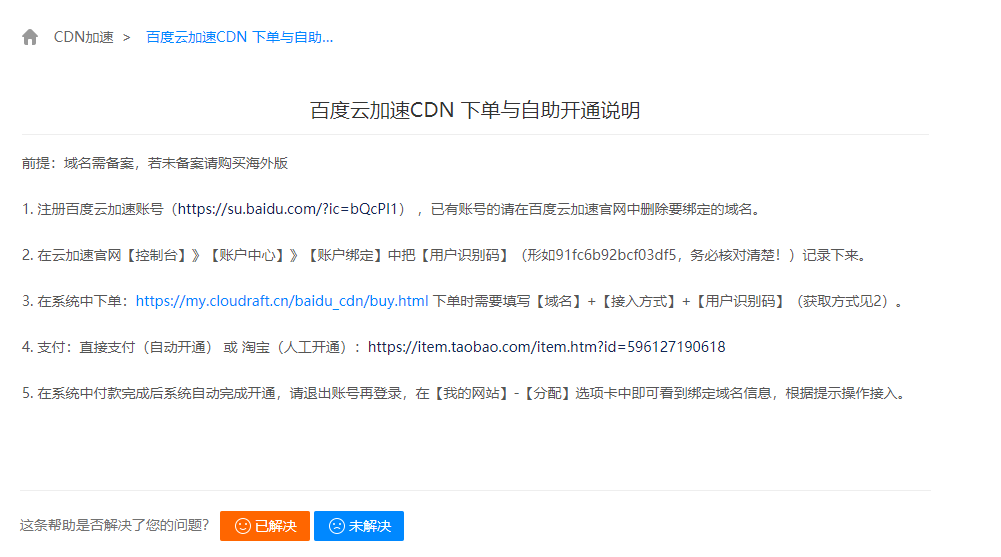Mark the help article as 已解决
1001x557 pixels.
pyautogui.click(x=265, y=526)
